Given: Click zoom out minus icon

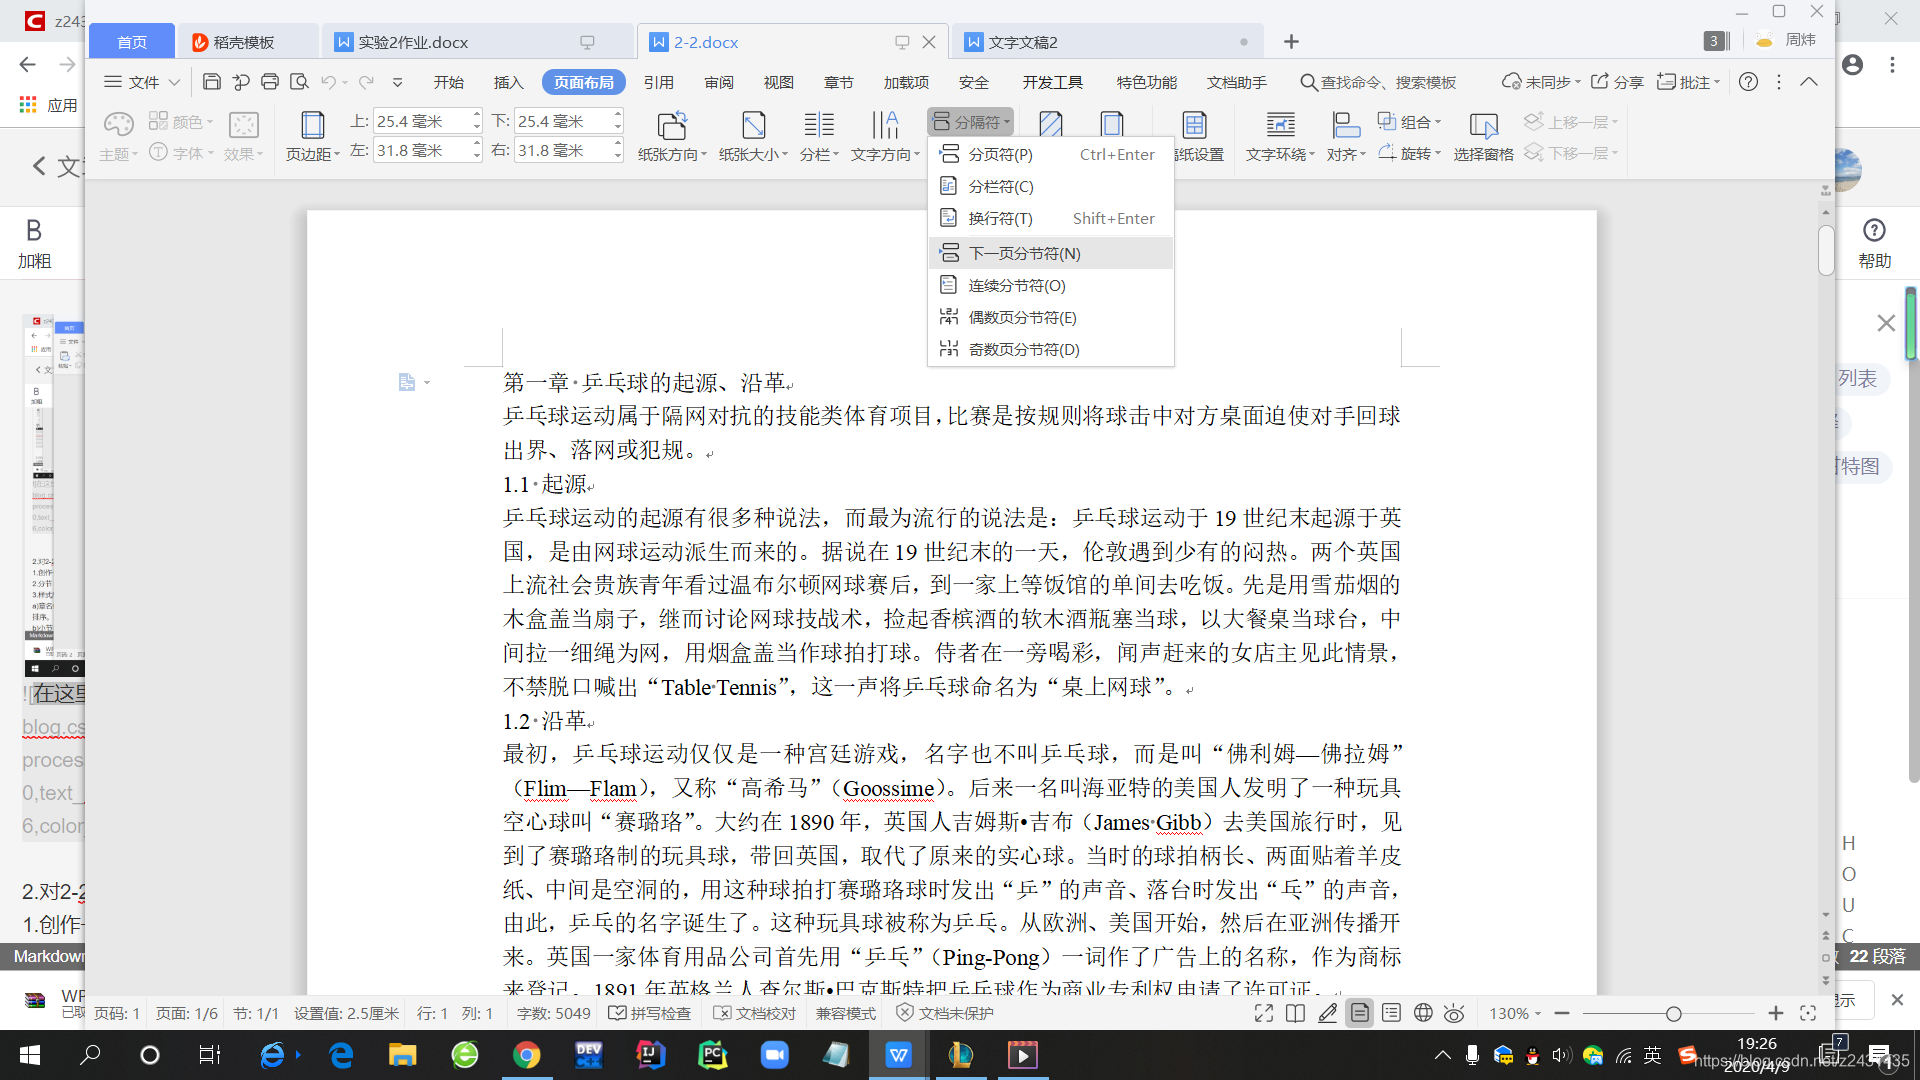Looking at the screenshot, I should point(1562,1013).
